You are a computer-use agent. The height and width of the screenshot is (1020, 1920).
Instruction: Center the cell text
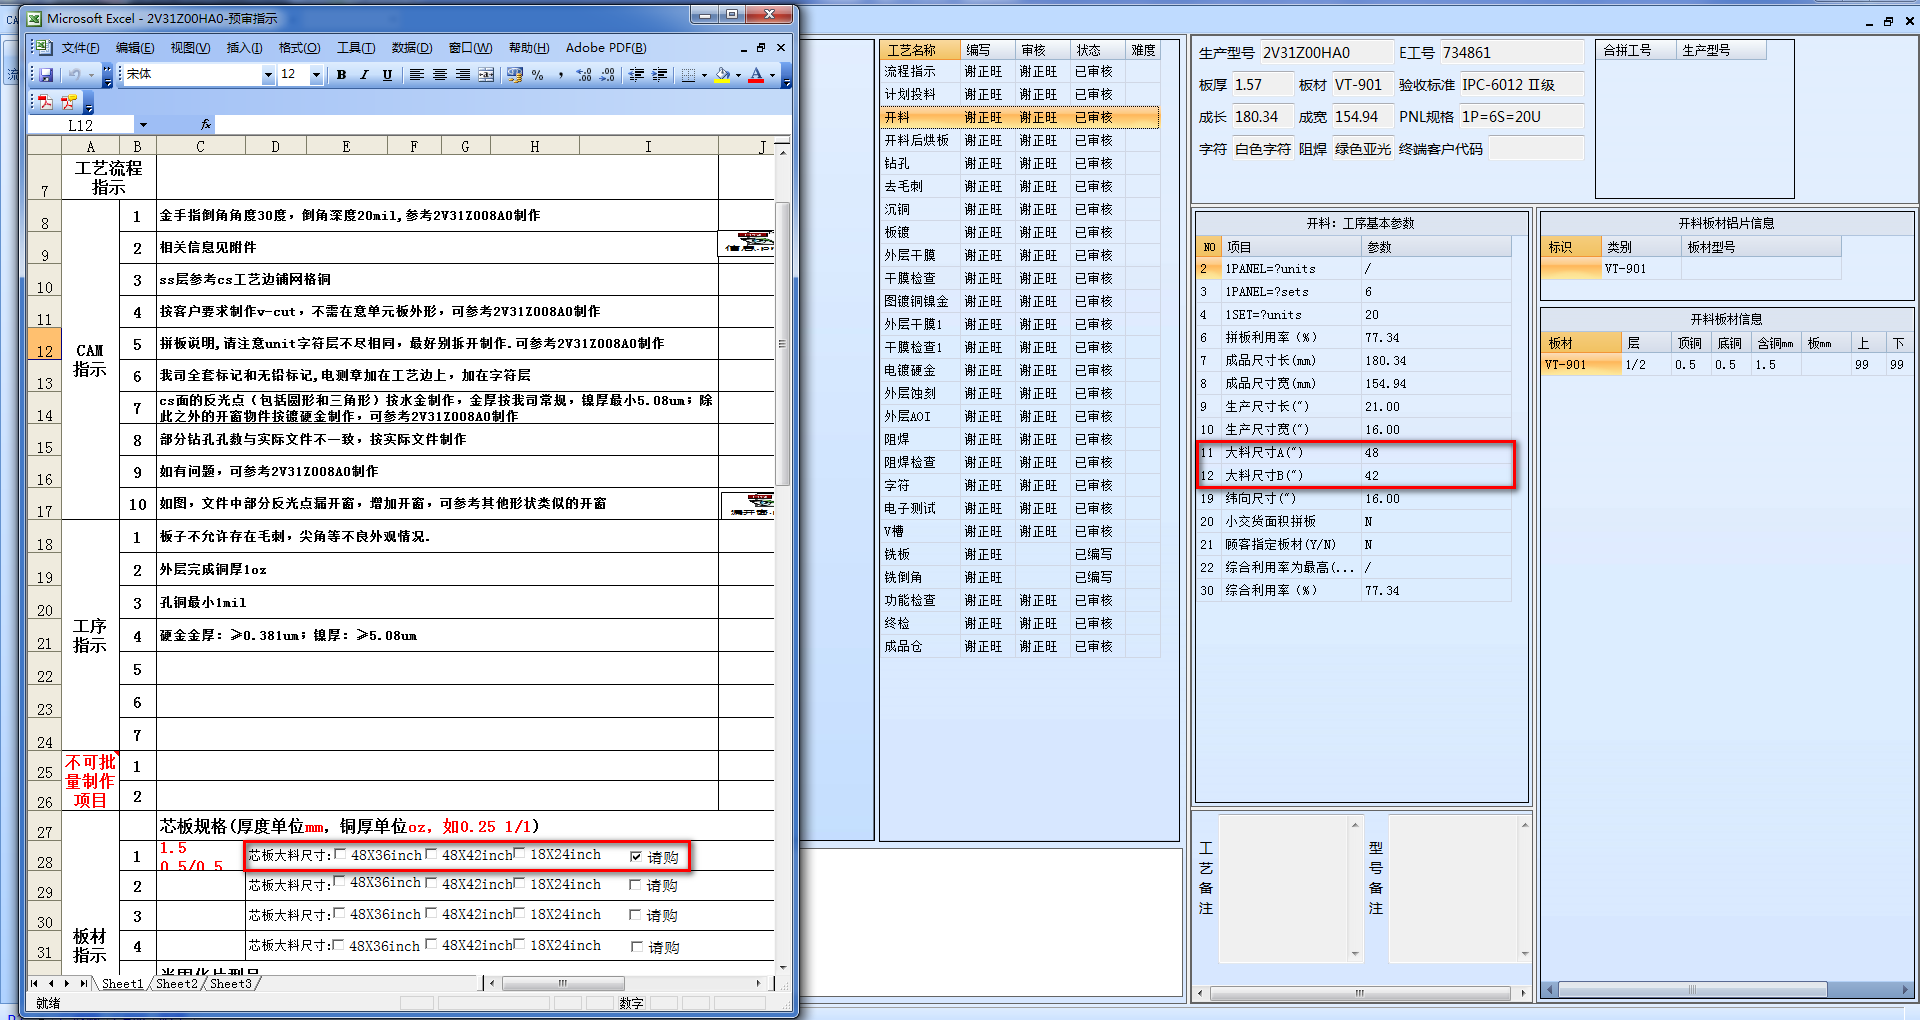[x=440, y=75]
